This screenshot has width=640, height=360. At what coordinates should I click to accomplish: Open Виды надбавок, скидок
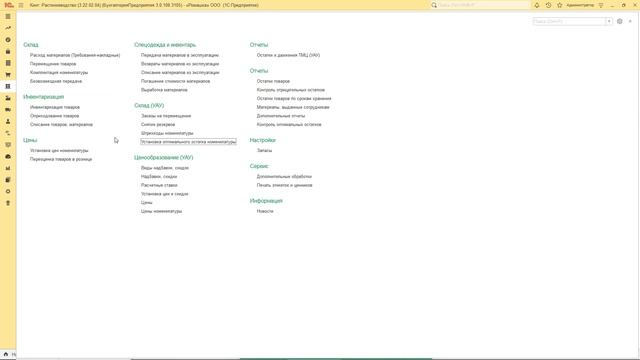[x=165, y=168]
